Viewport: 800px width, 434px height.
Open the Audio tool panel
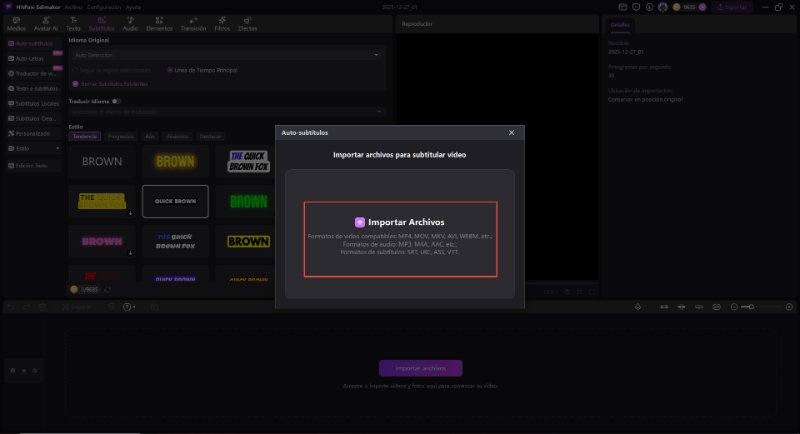coord(130,24)
